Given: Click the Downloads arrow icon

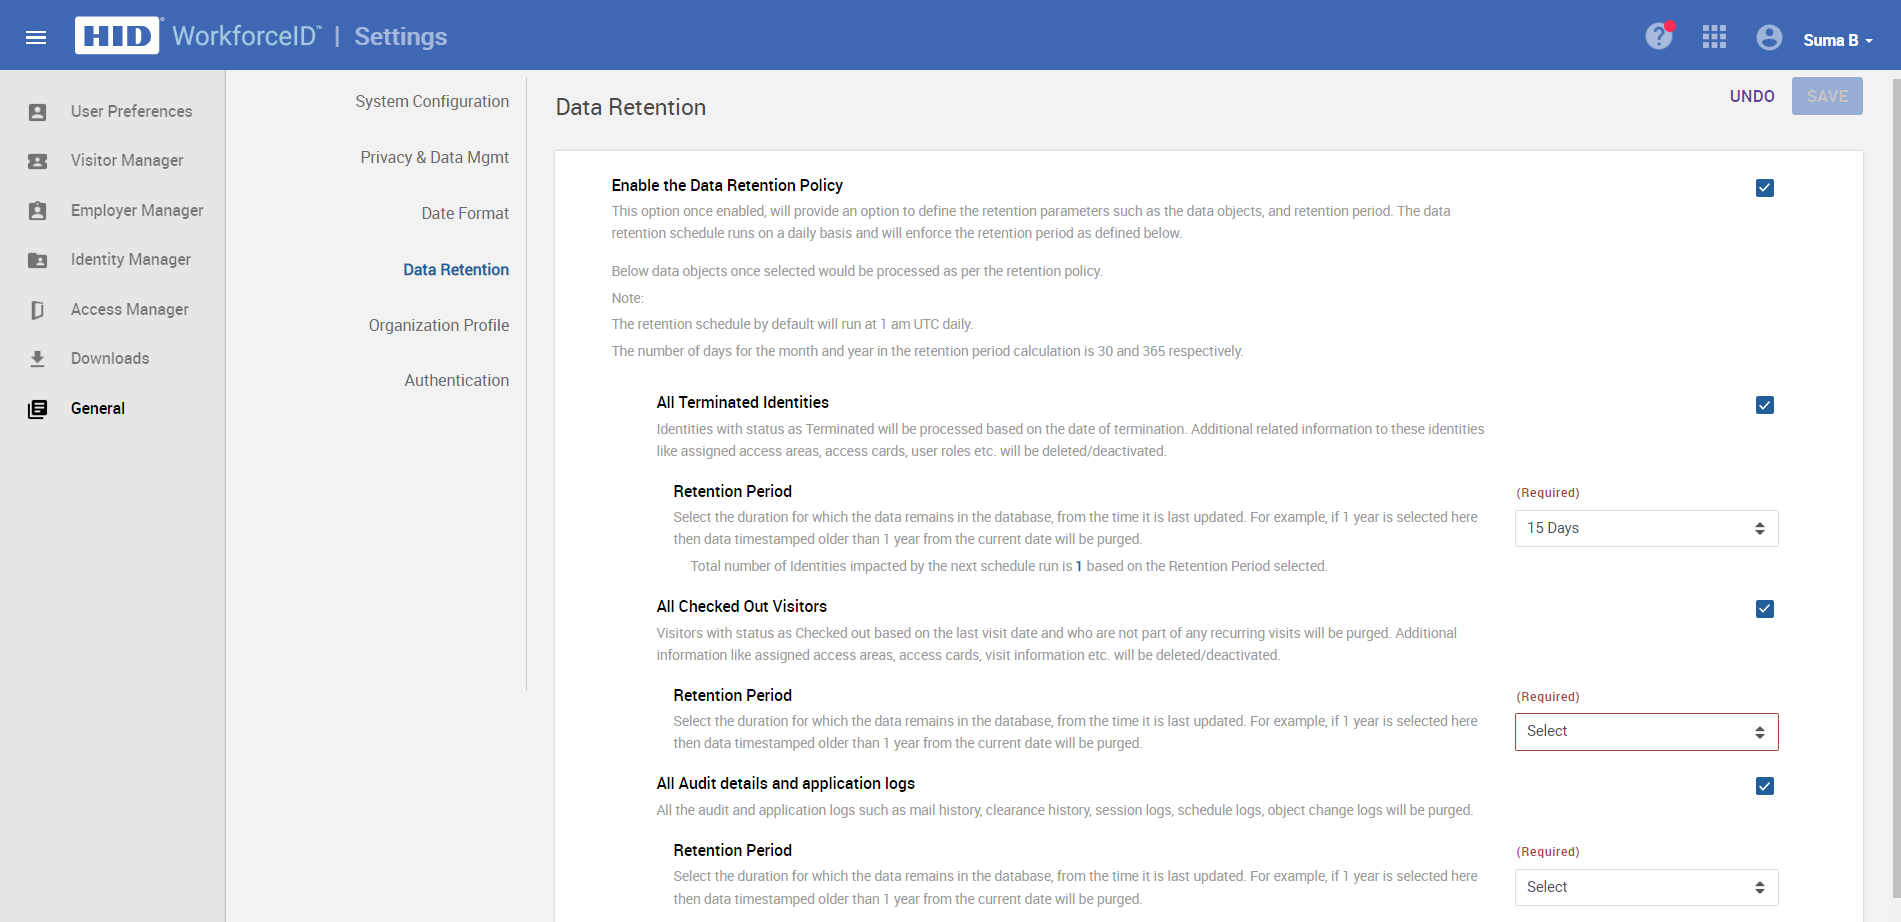Looking at the screenshot, I should (37, 359).
